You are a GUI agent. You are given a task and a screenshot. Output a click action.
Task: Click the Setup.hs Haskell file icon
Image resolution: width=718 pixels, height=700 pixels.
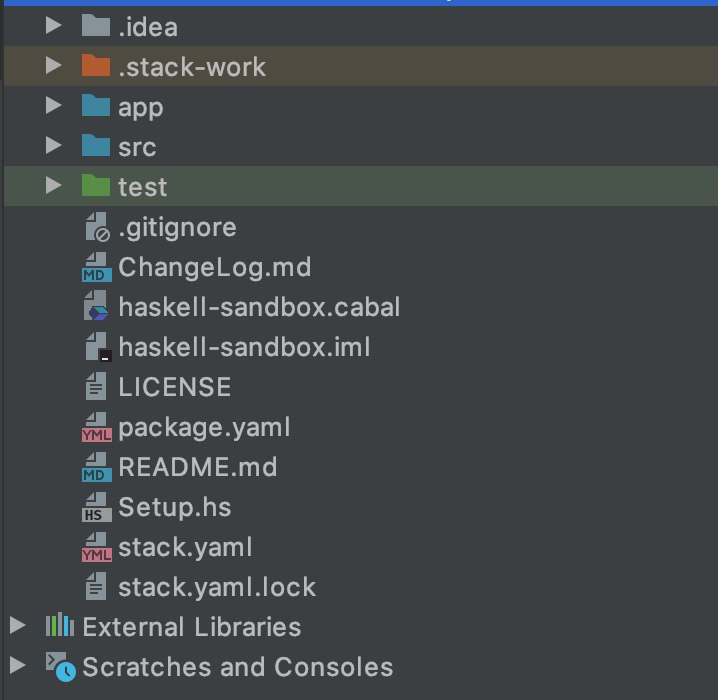(x=96, y=508)
